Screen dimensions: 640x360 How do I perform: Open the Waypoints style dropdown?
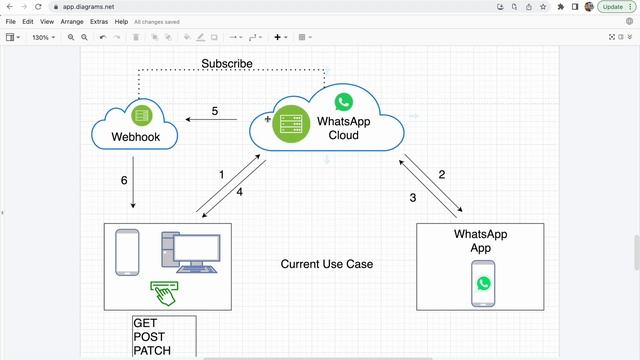click(255, 37)
